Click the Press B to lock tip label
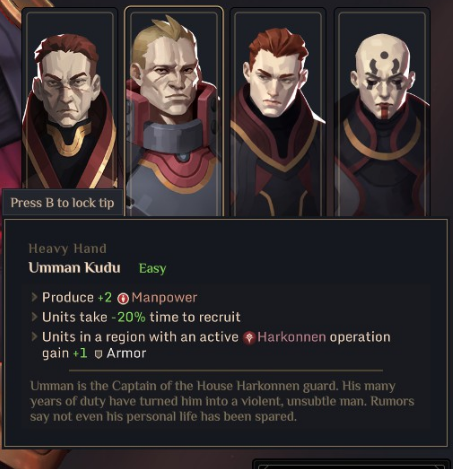This screenshot has height=469, width=453. point(62,203)
